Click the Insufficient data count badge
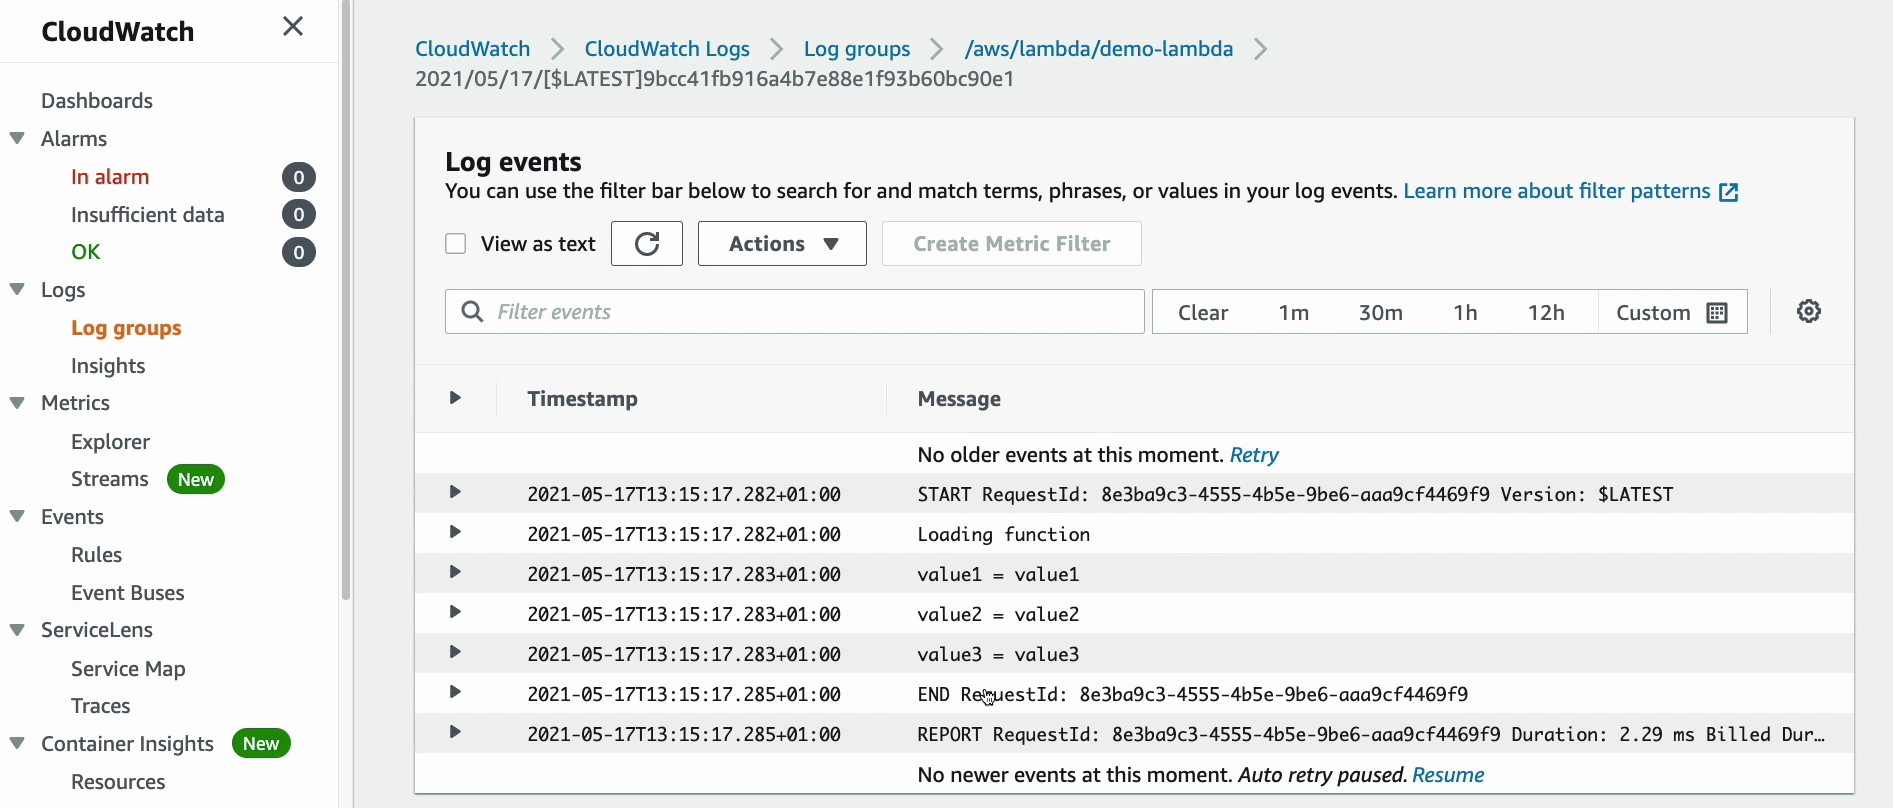1893x808 pixels. point(299,215)
